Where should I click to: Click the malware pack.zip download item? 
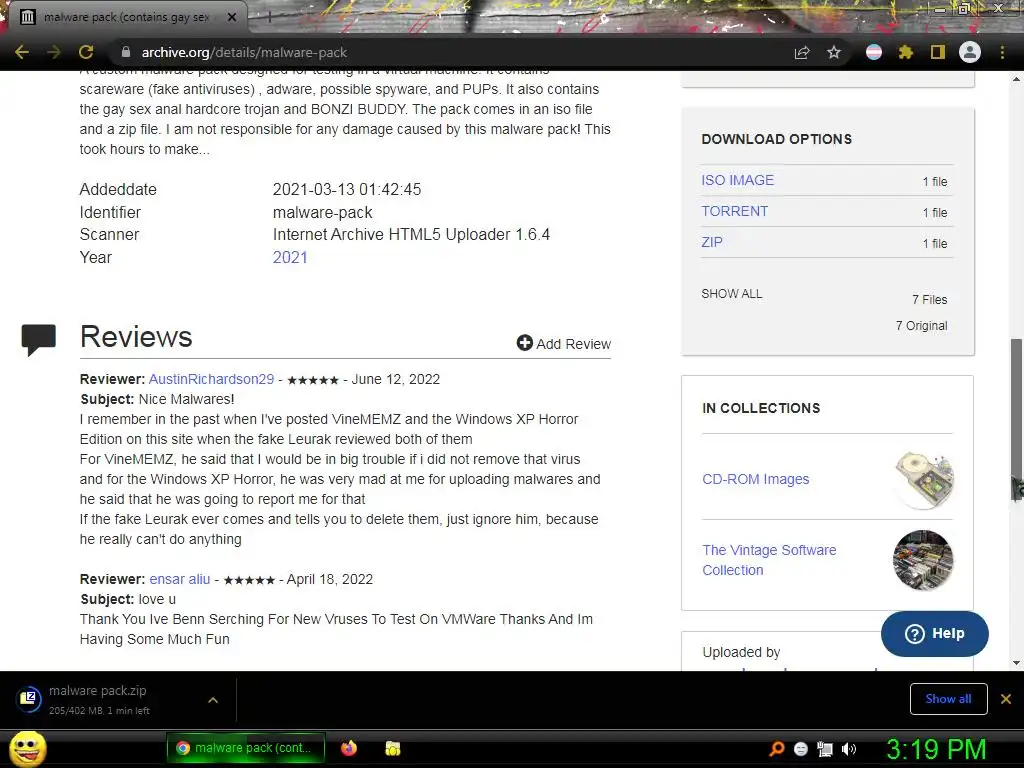(x=98, y=699)
